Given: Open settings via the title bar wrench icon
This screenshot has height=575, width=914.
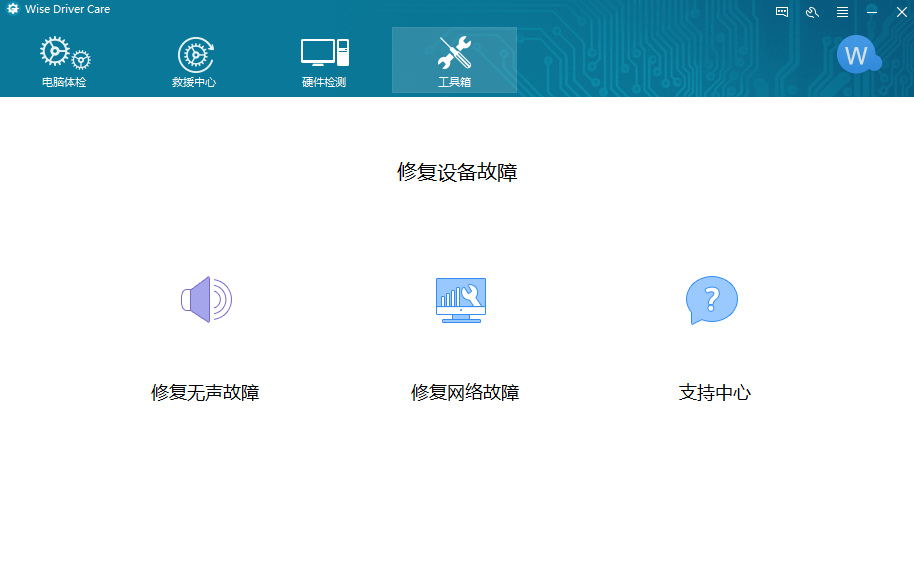Looking at the screenshot, I should (812, 12).
